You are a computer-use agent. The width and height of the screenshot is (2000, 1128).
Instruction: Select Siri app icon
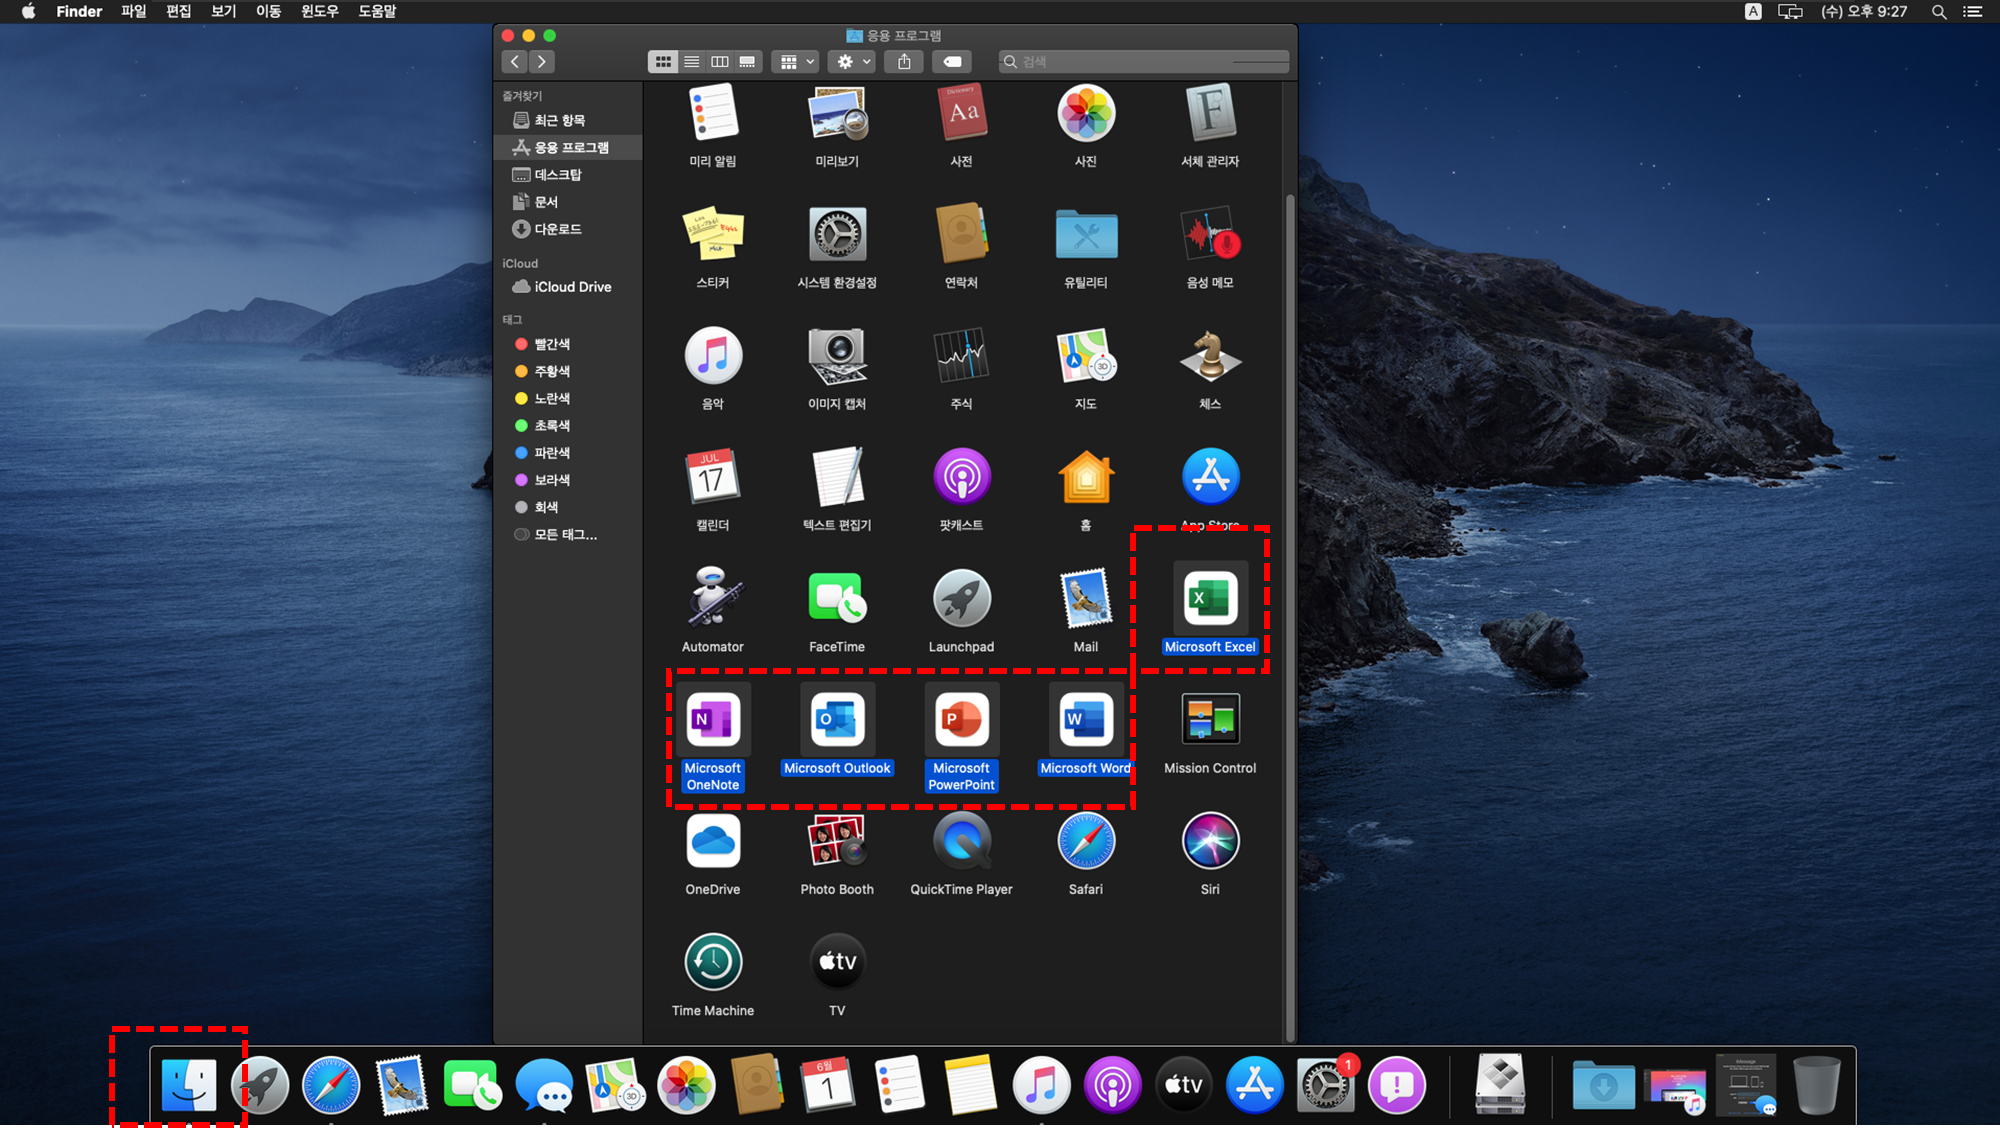1210,841
